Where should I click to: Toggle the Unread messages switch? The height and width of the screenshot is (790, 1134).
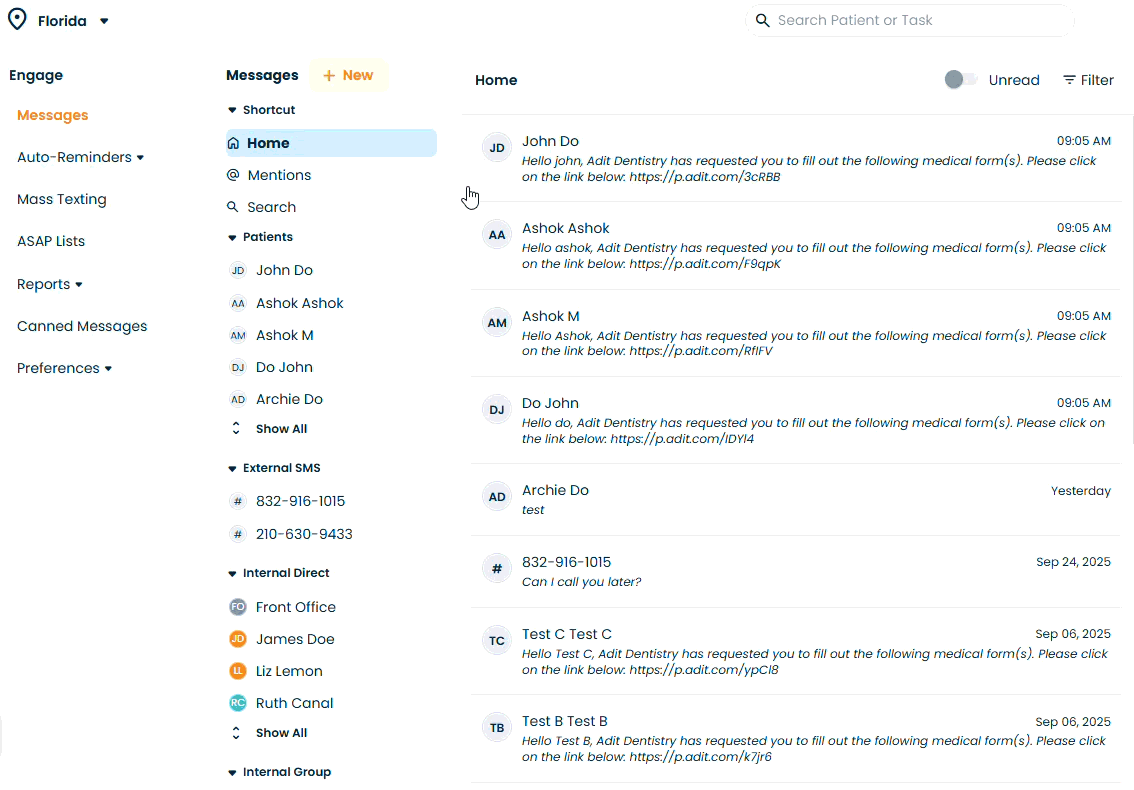coord(960,80)
